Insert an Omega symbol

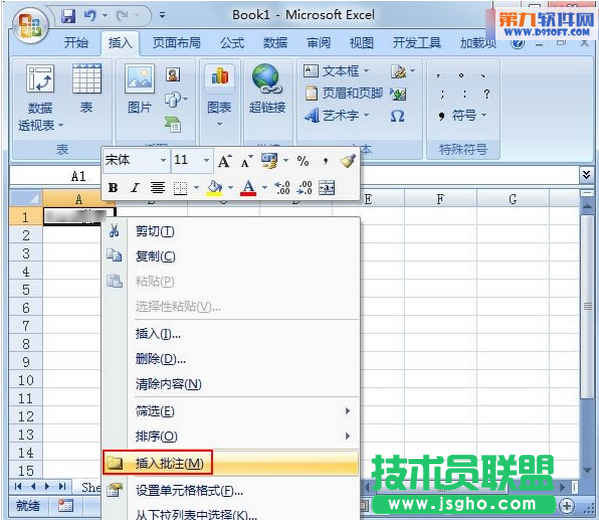coord(397,116)
